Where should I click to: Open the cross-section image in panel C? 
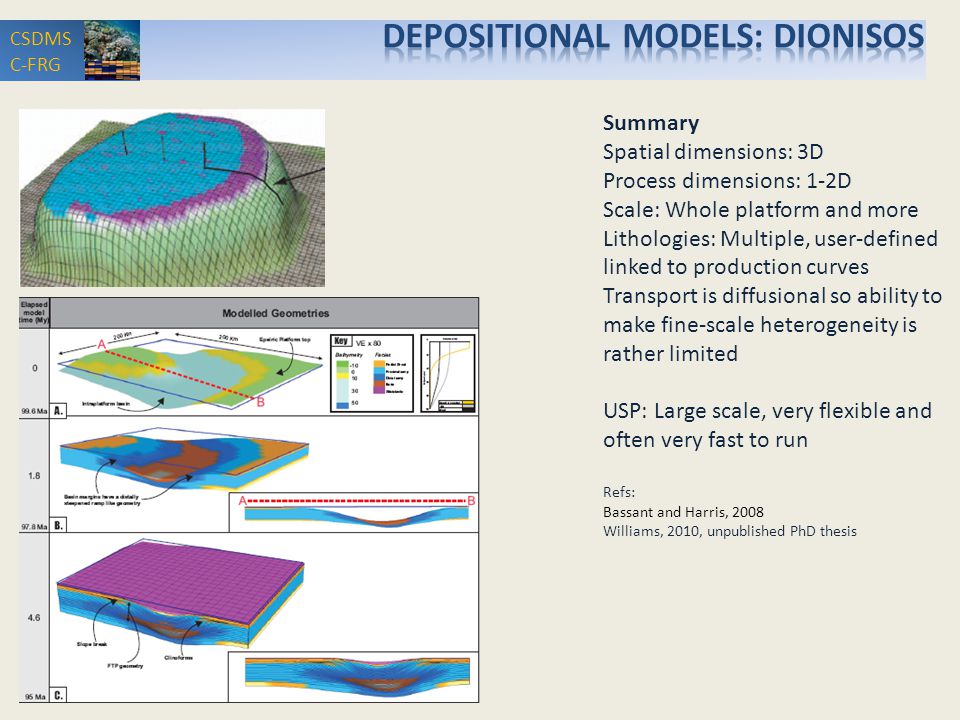[x=358, y=677]
